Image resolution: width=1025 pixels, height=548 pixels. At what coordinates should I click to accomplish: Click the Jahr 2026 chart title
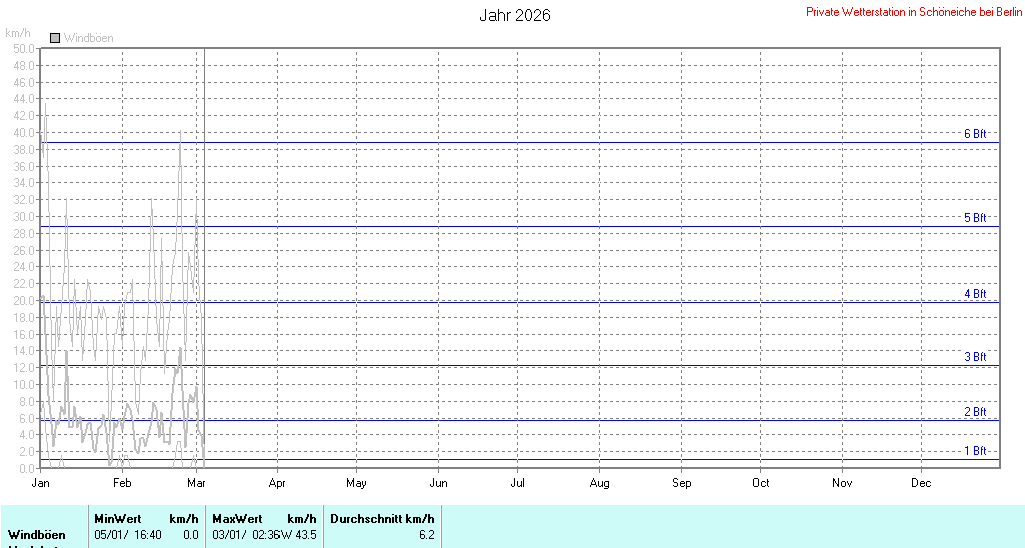[x=514, y=15]
